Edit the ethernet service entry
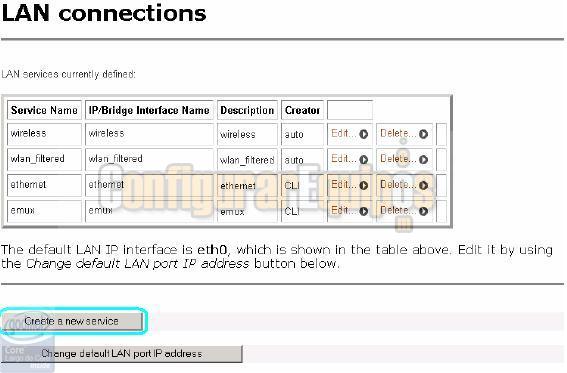Viewport: 567px width, 373px height. tap(344, 185)
